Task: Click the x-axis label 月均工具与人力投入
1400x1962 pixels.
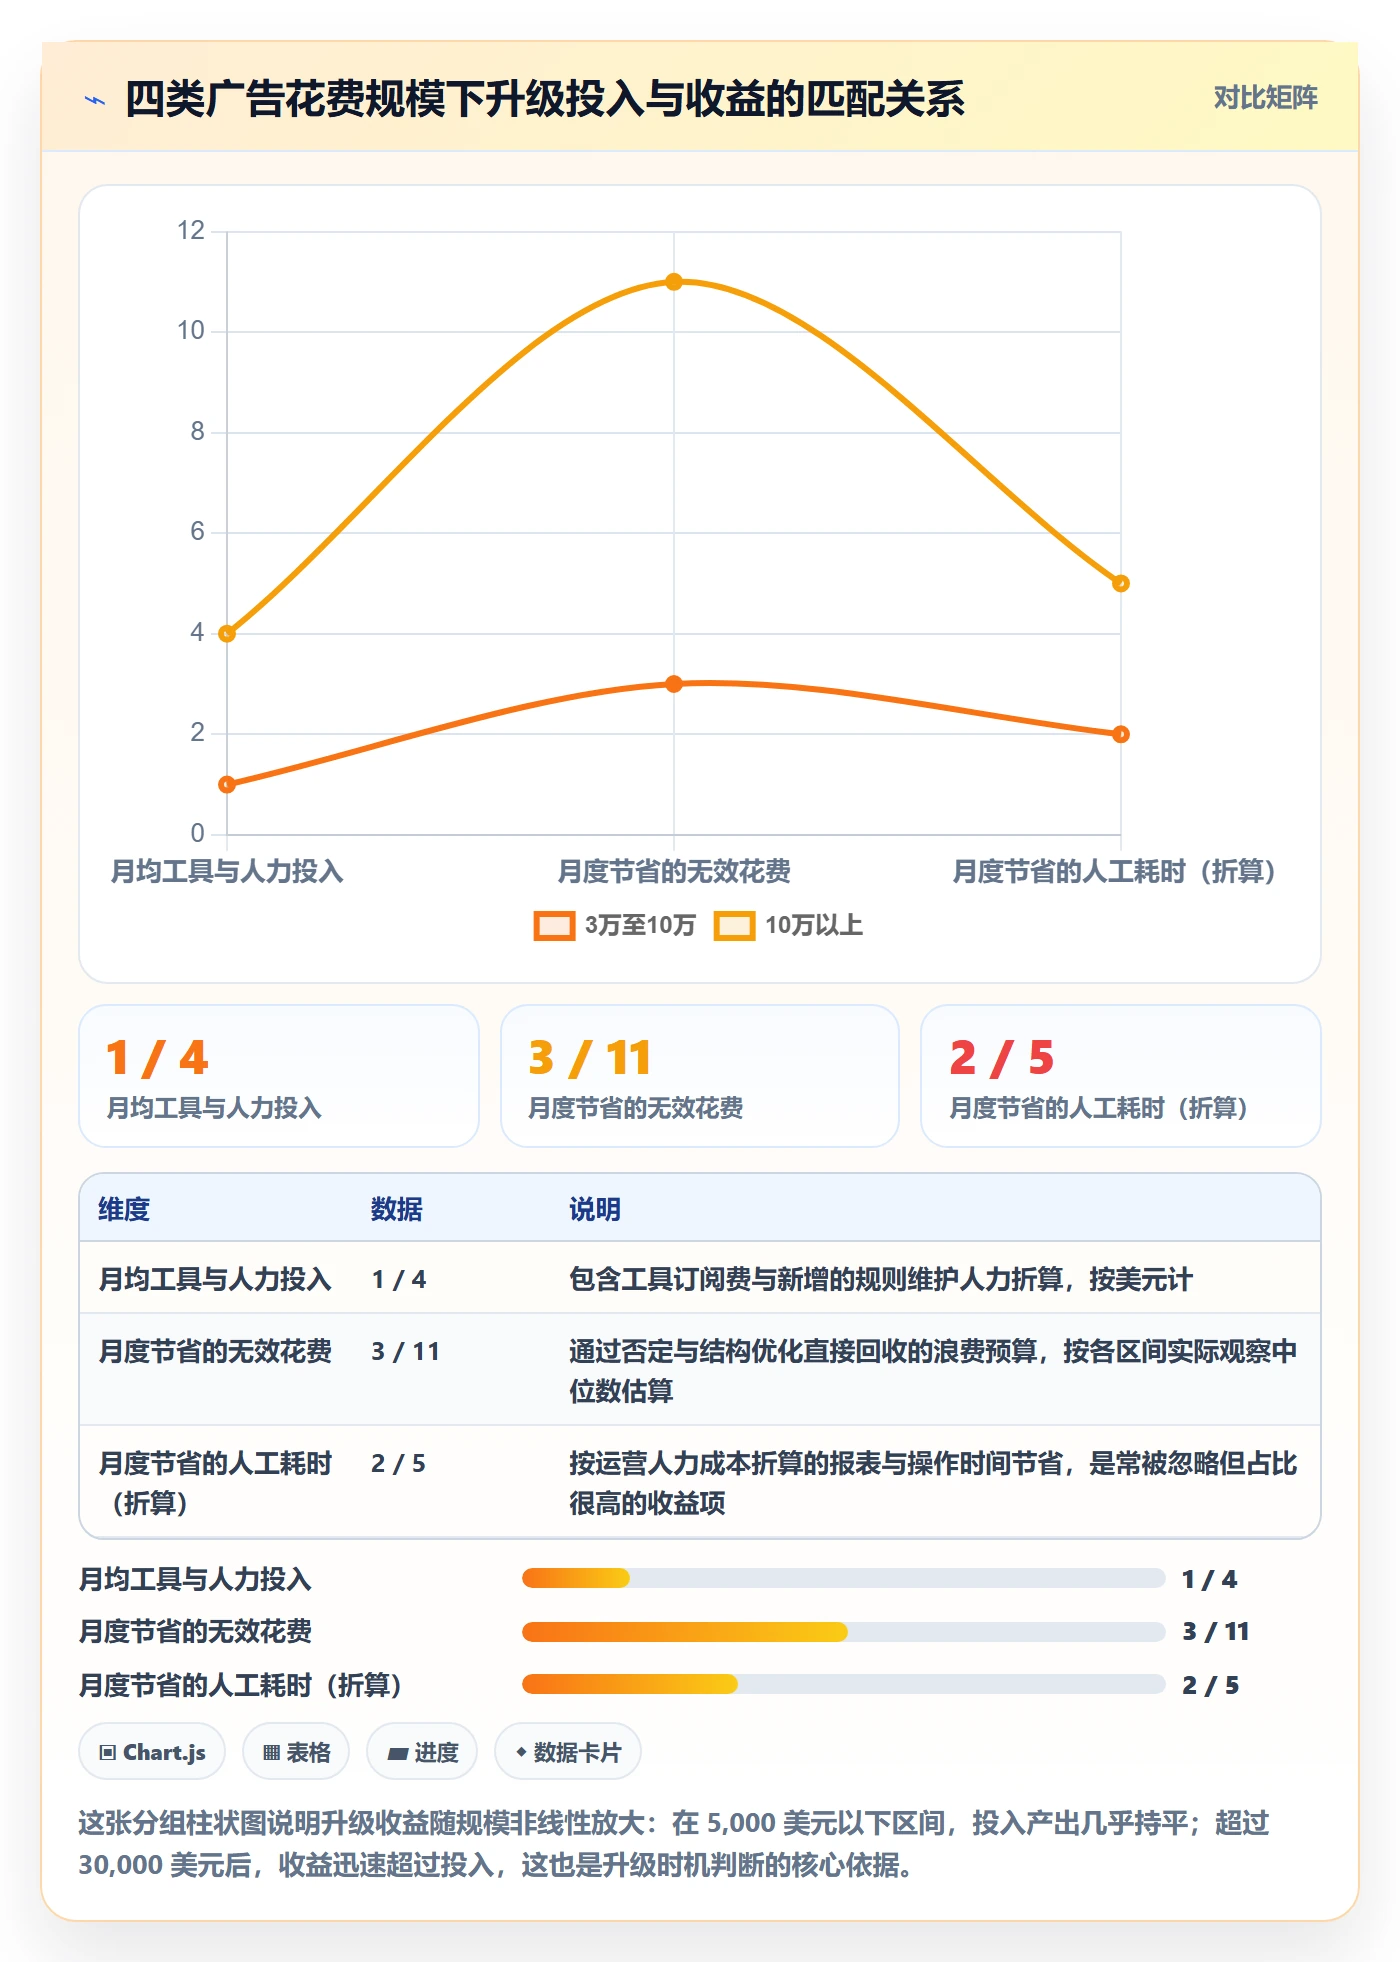Action: point(227,871)
